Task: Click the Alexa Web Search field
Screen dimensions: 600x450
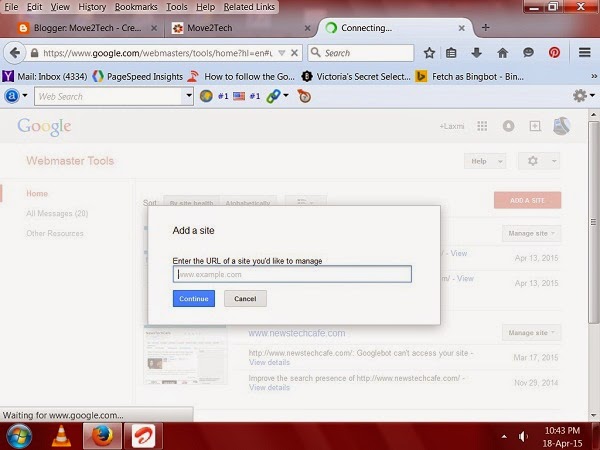Action: click(x=109, y=96)
